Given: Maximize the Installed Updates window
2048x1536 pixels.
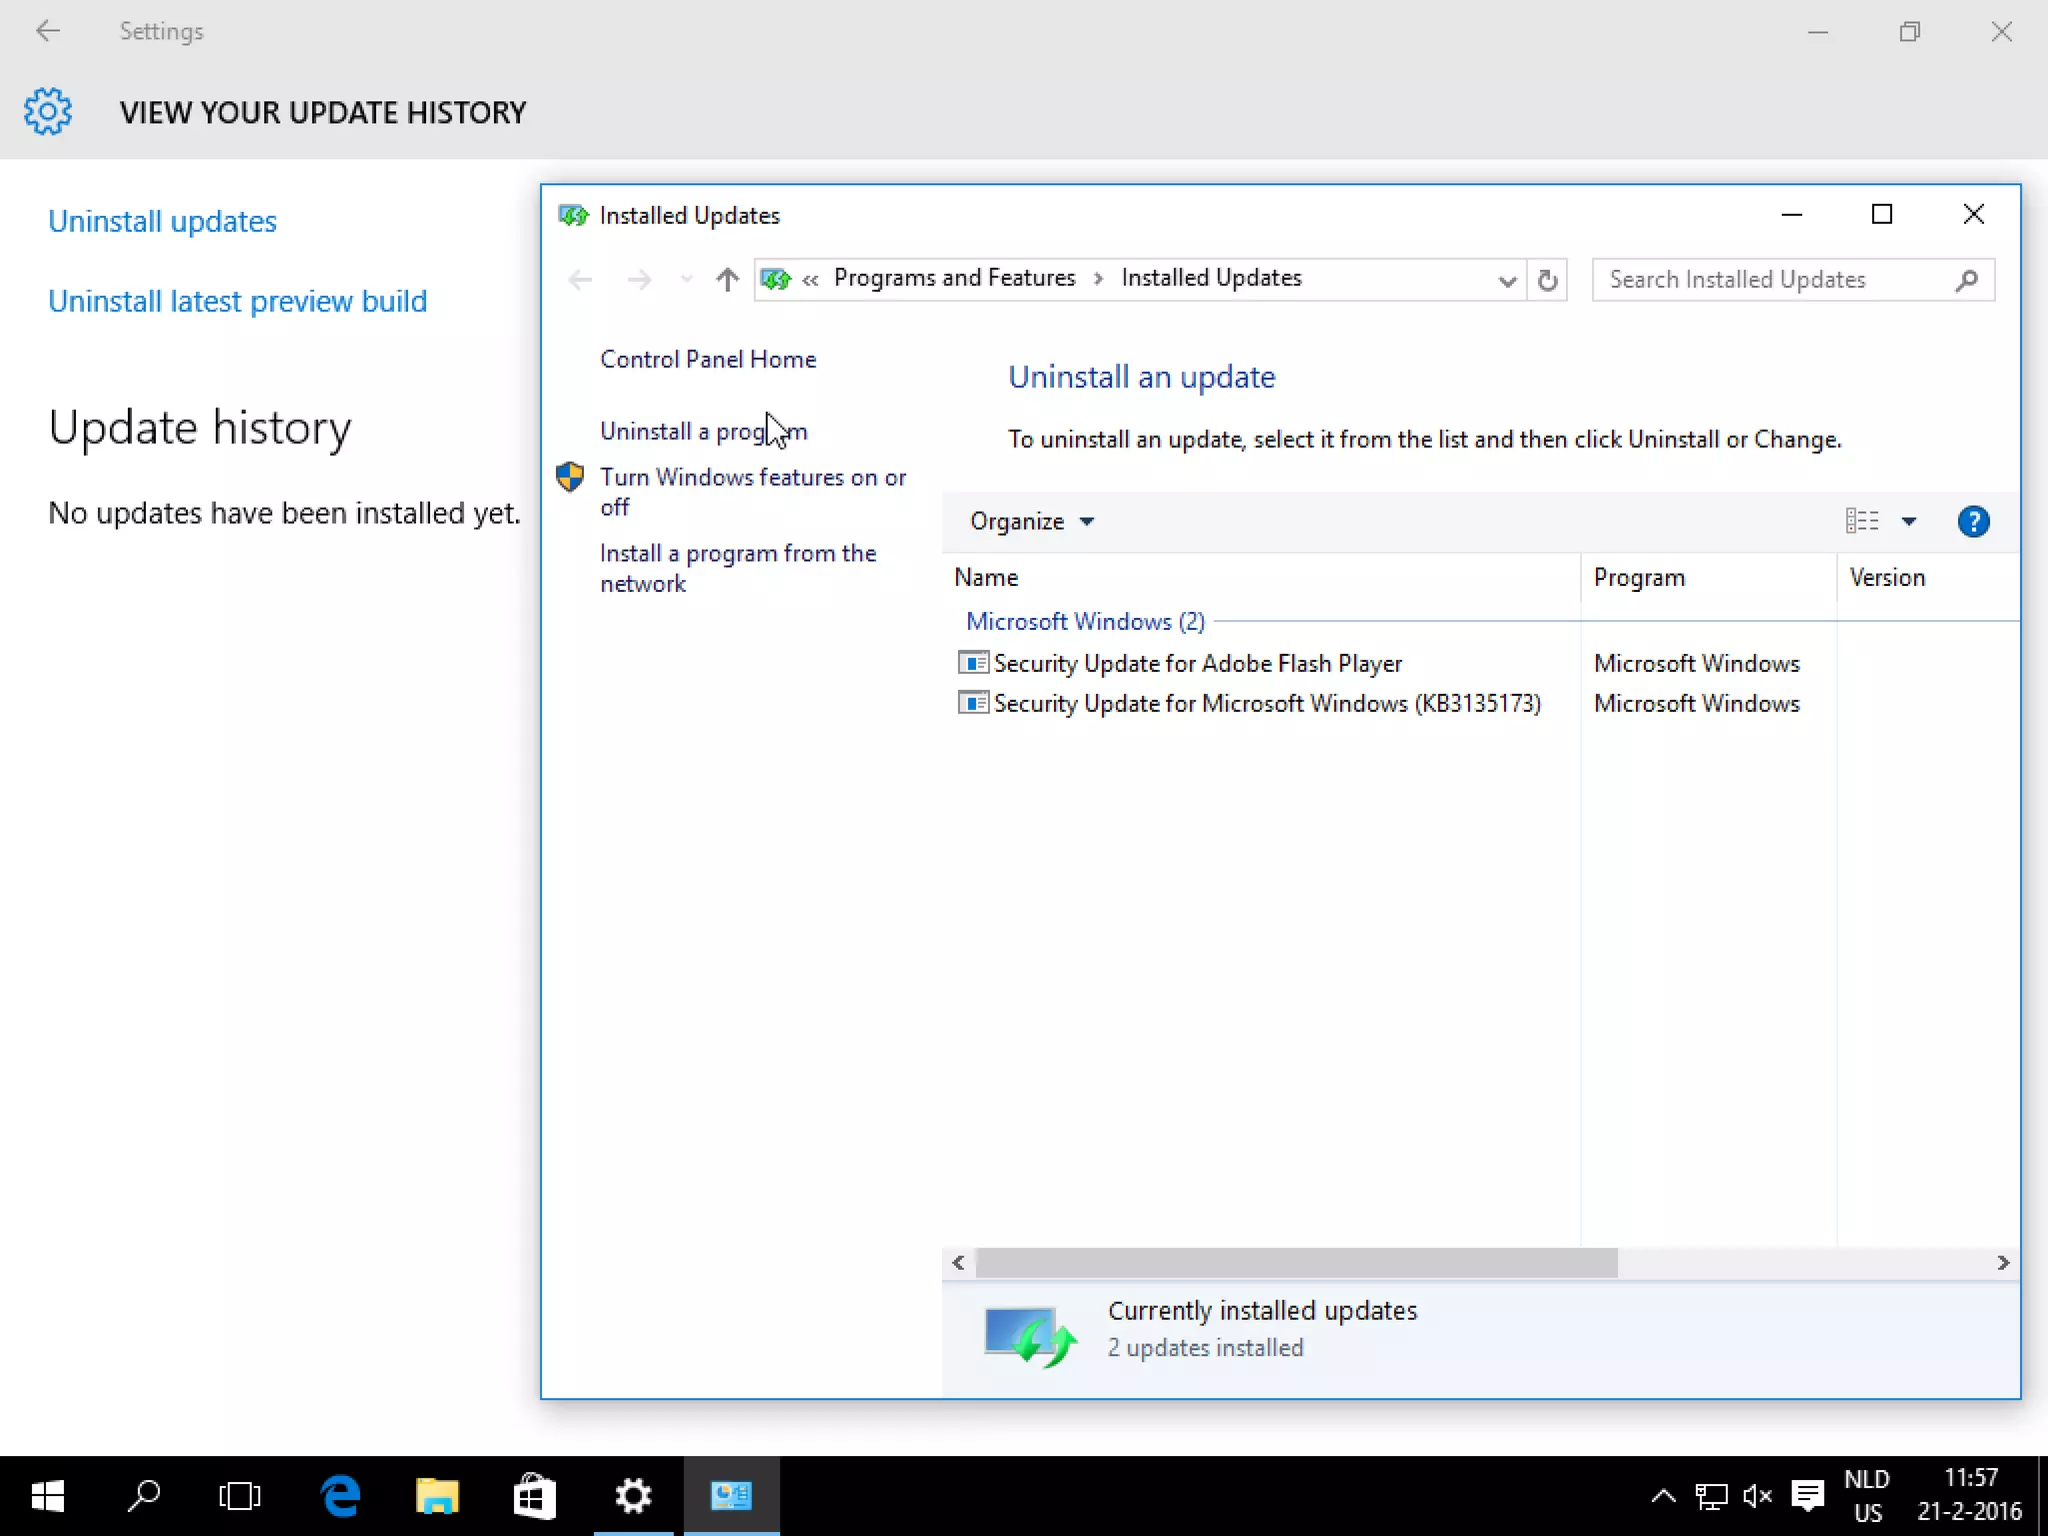Looking at the screenshot, I should 1882,215.
